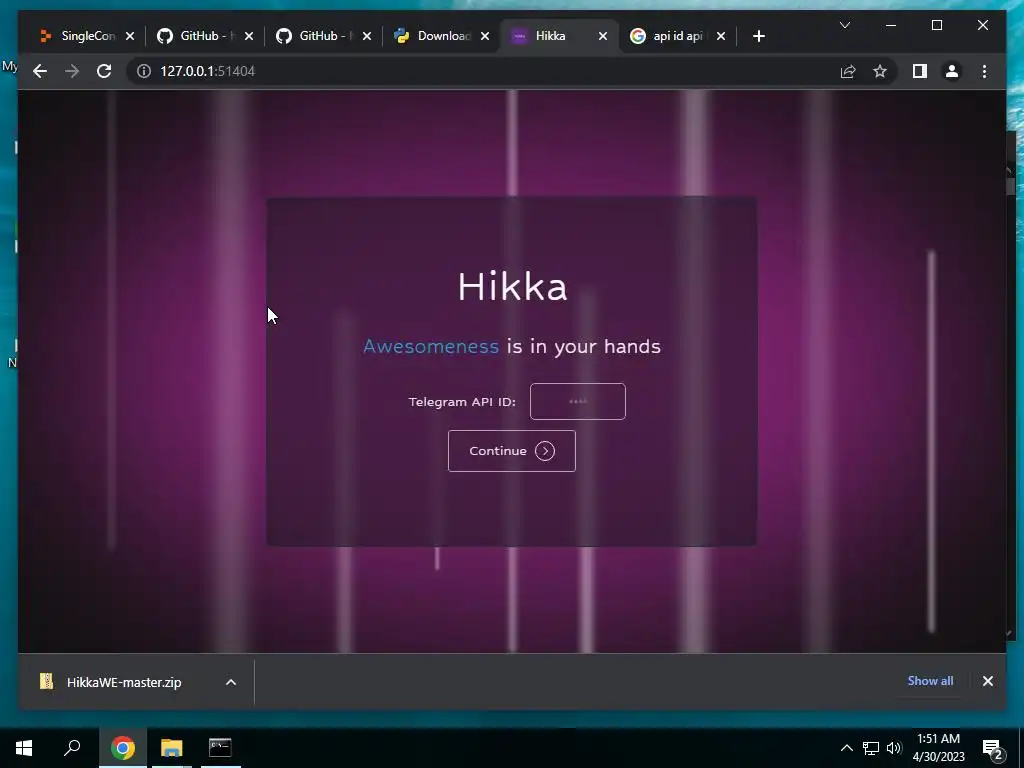Open the volume tray icon
The height and width of the screenshot is (768, 1024).
pos(894,748)
